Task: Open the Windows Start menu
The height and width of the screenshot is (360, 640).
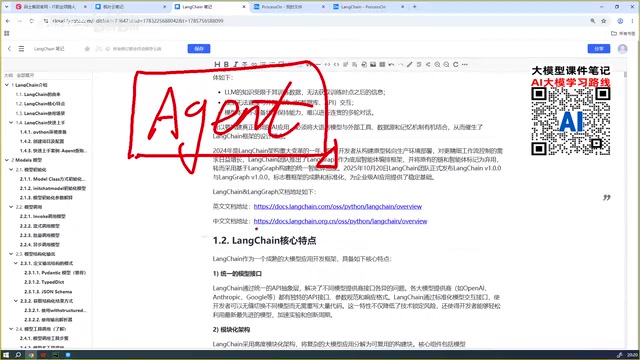Action: pyautogui.click(x=6, y=355)
